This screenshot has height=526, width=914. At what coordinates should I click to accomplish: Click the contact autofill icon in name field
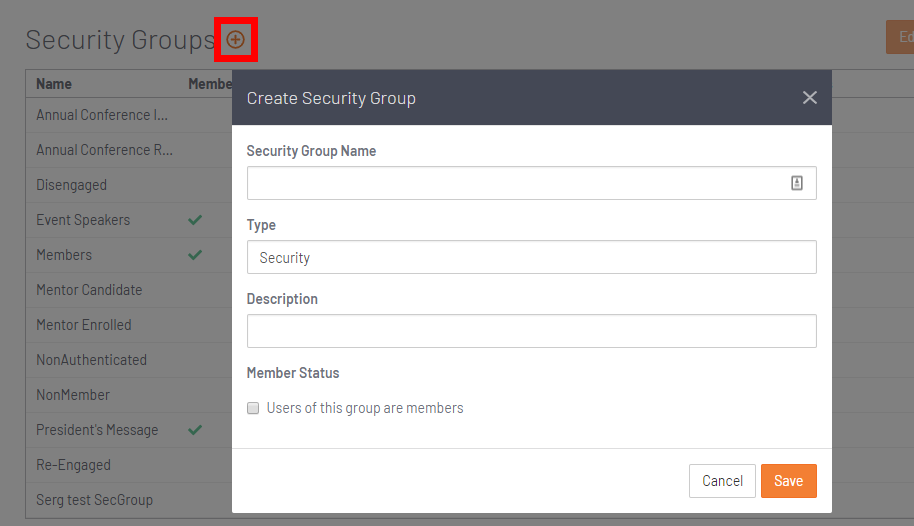tap(797, 183)
